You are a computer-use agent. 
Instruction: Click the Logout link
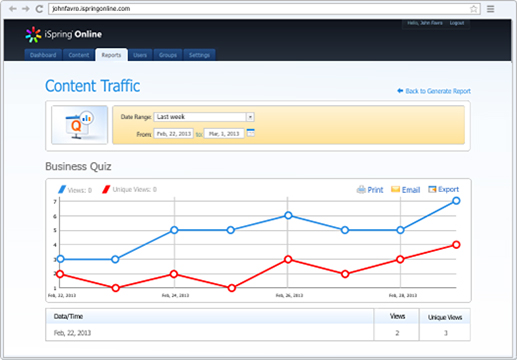click(x=457, y=23)
